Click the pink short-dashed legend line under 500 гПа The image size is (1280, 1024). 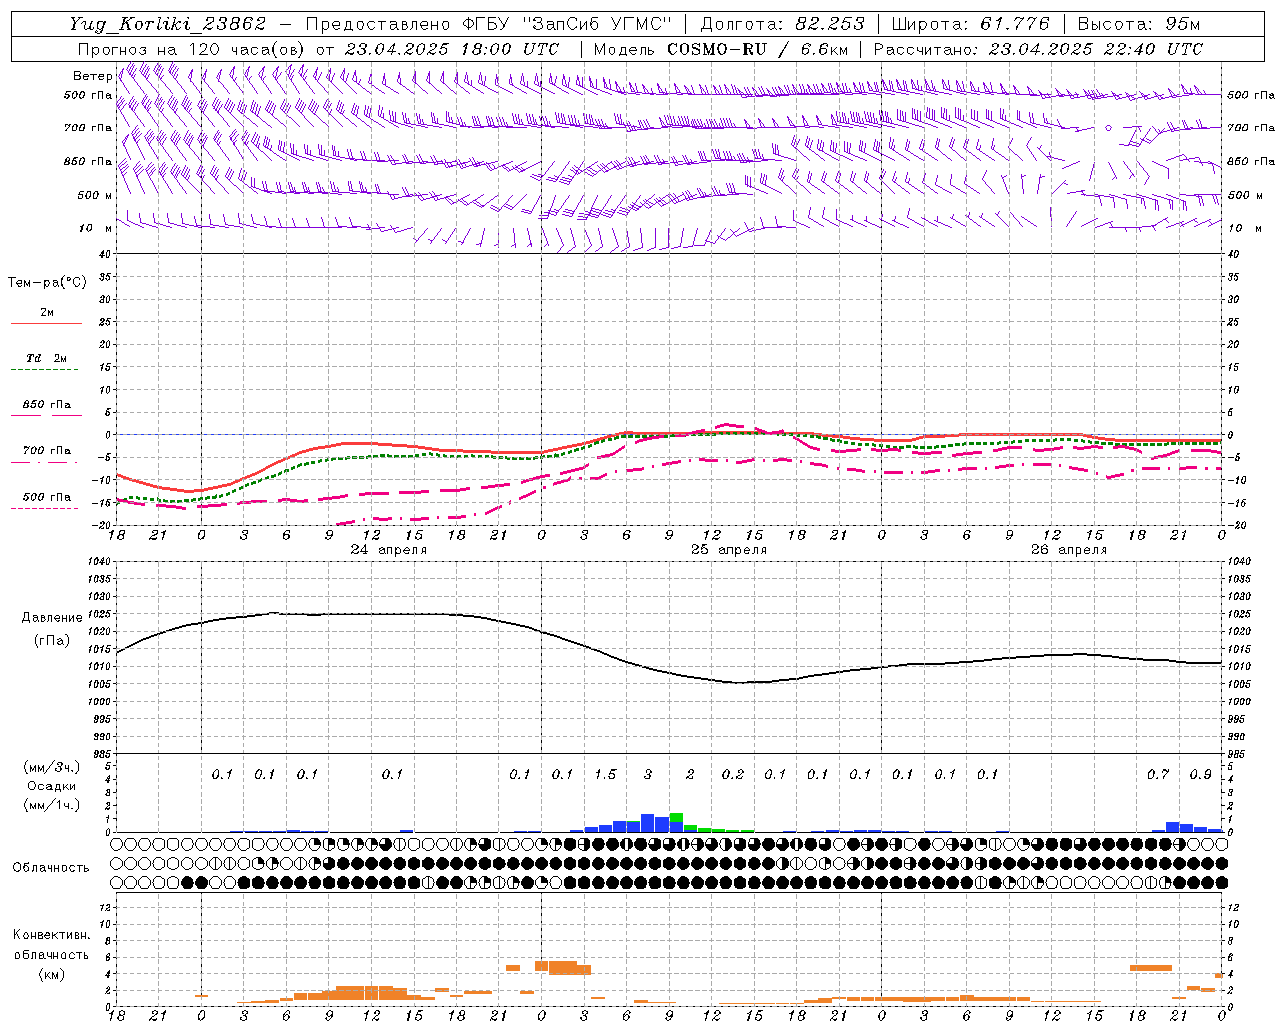pyautogui.click(x=46, y=509)
